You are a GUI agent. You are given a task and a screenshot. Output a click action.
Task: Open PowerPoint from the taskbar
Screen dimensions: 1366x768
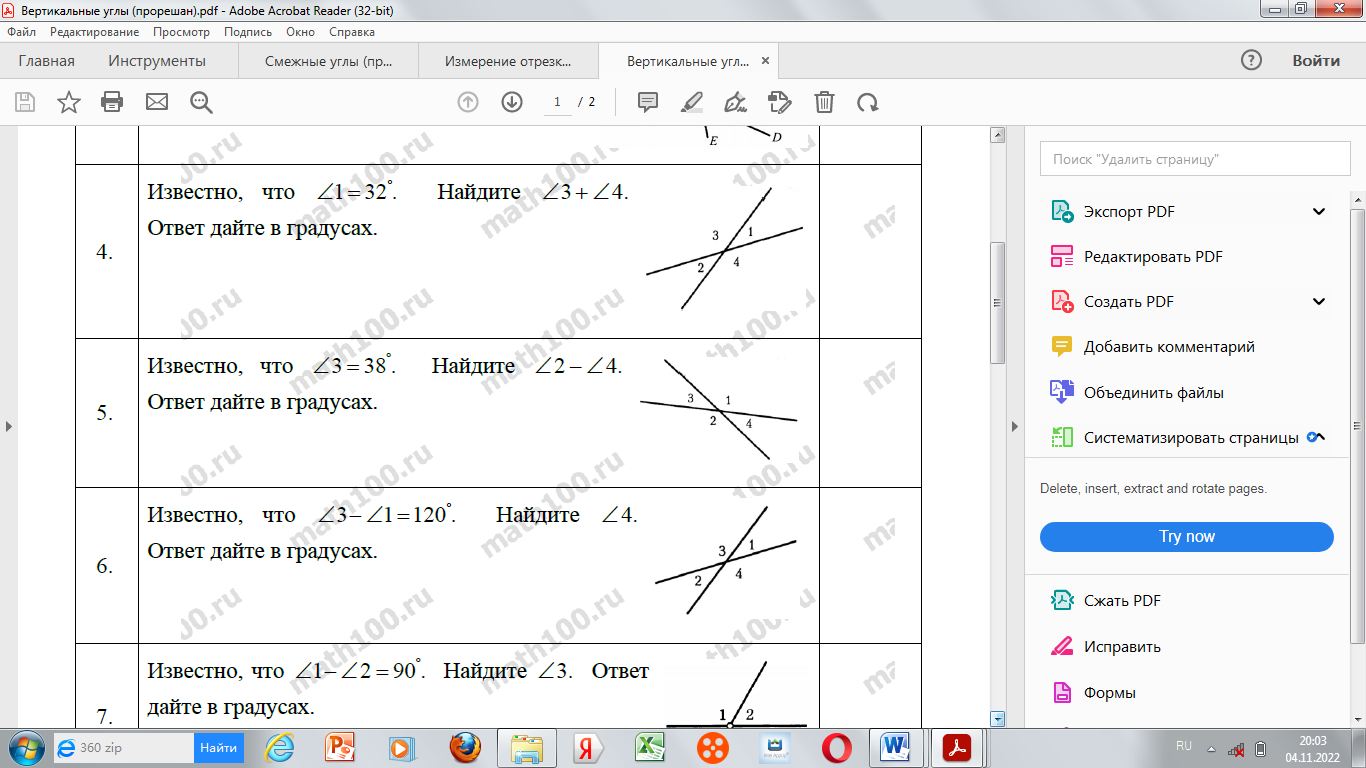[x=341, y=748]
